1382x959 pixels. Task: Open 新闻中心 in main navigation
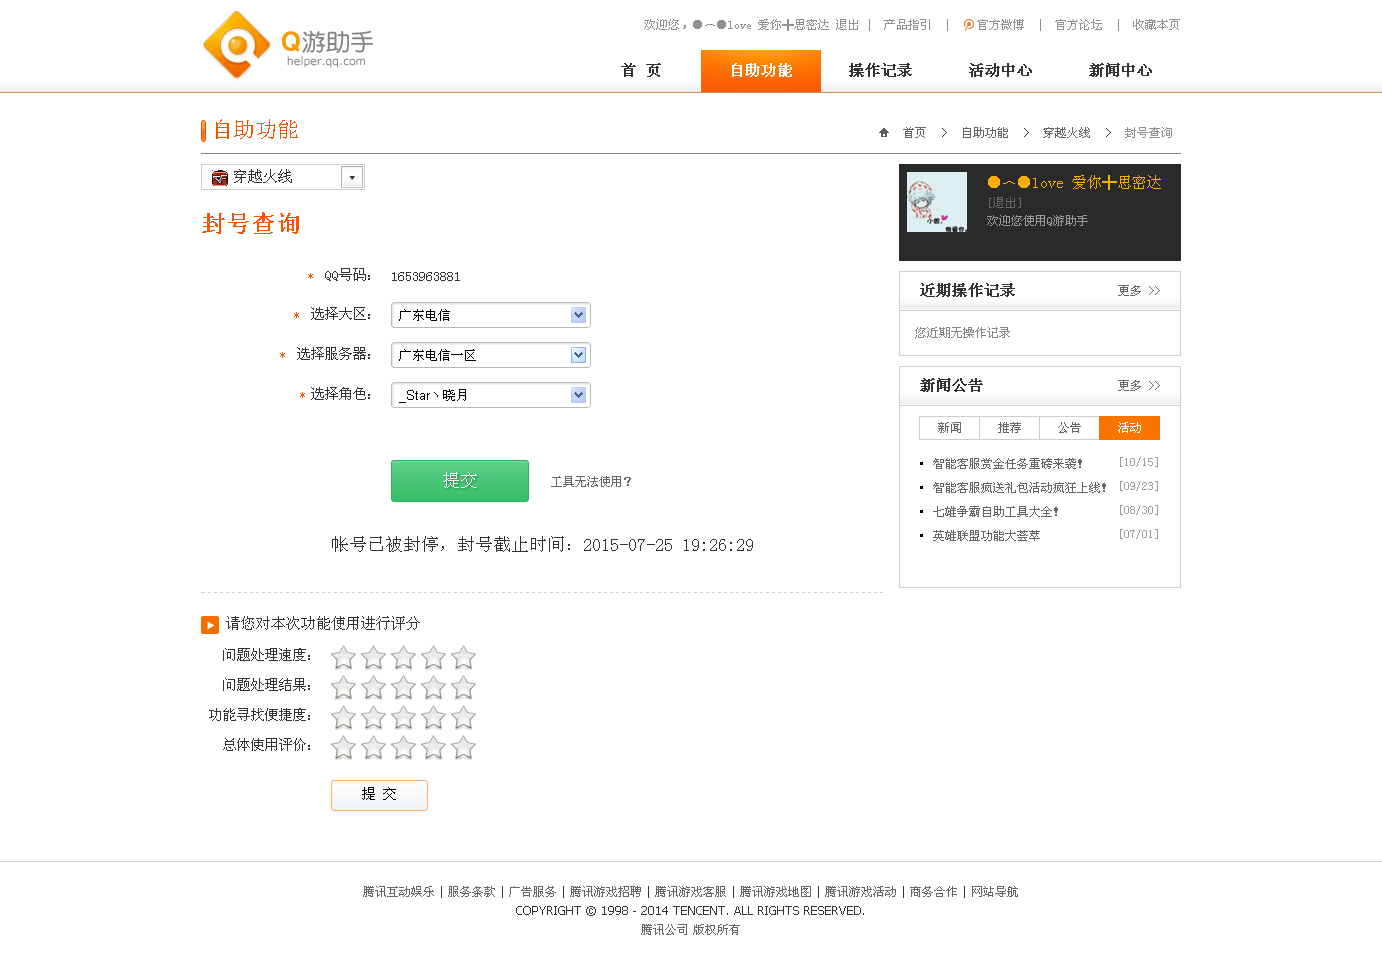click(x=1120, y=70)
